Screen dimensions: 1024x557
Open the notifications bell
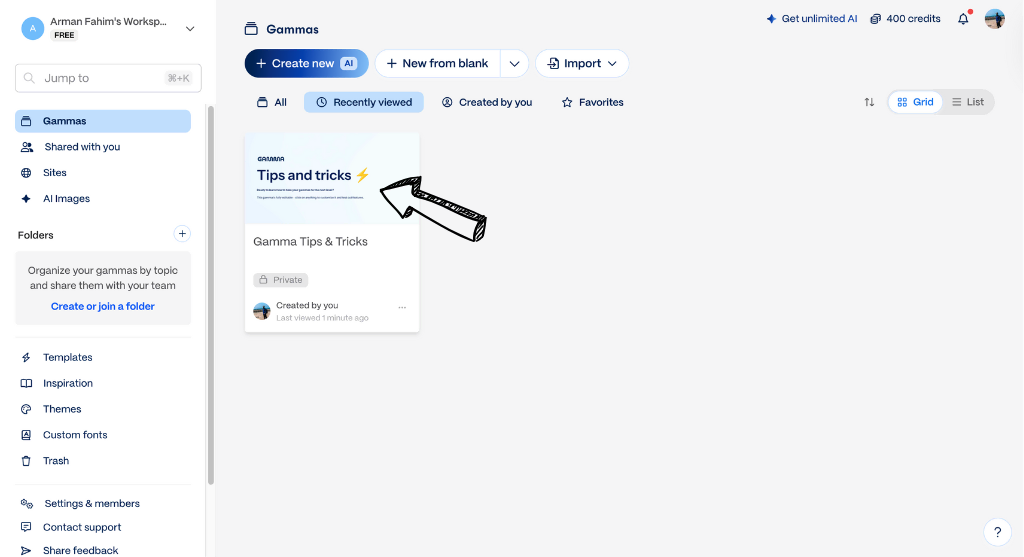click(963, 19)
